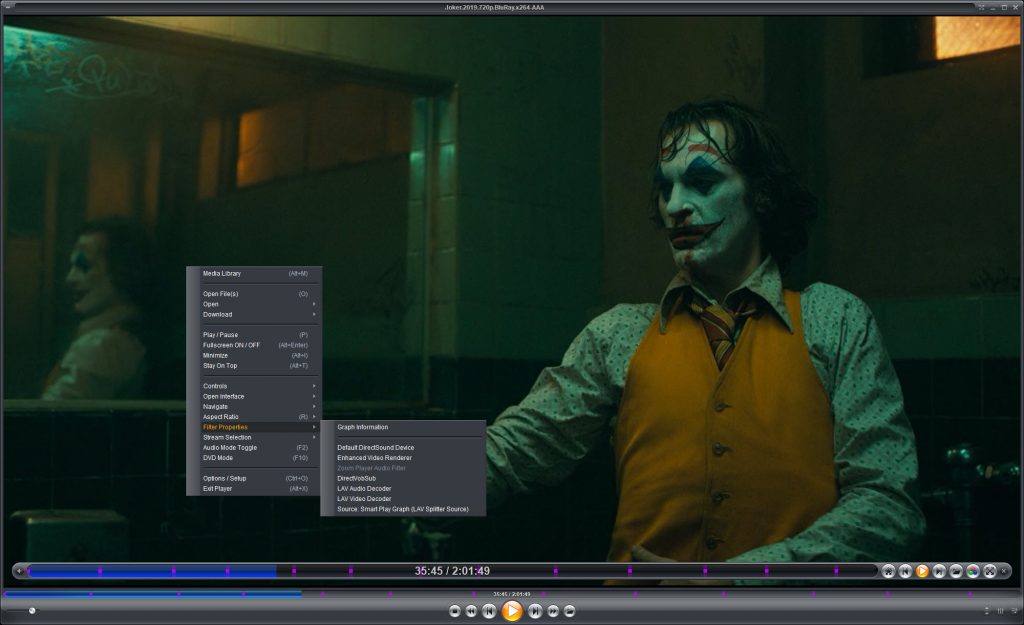1024x625 pixels.
Task: Click the up/down arrows icon at bottom right
Action: pyautogui.click(x=987, y=611)
